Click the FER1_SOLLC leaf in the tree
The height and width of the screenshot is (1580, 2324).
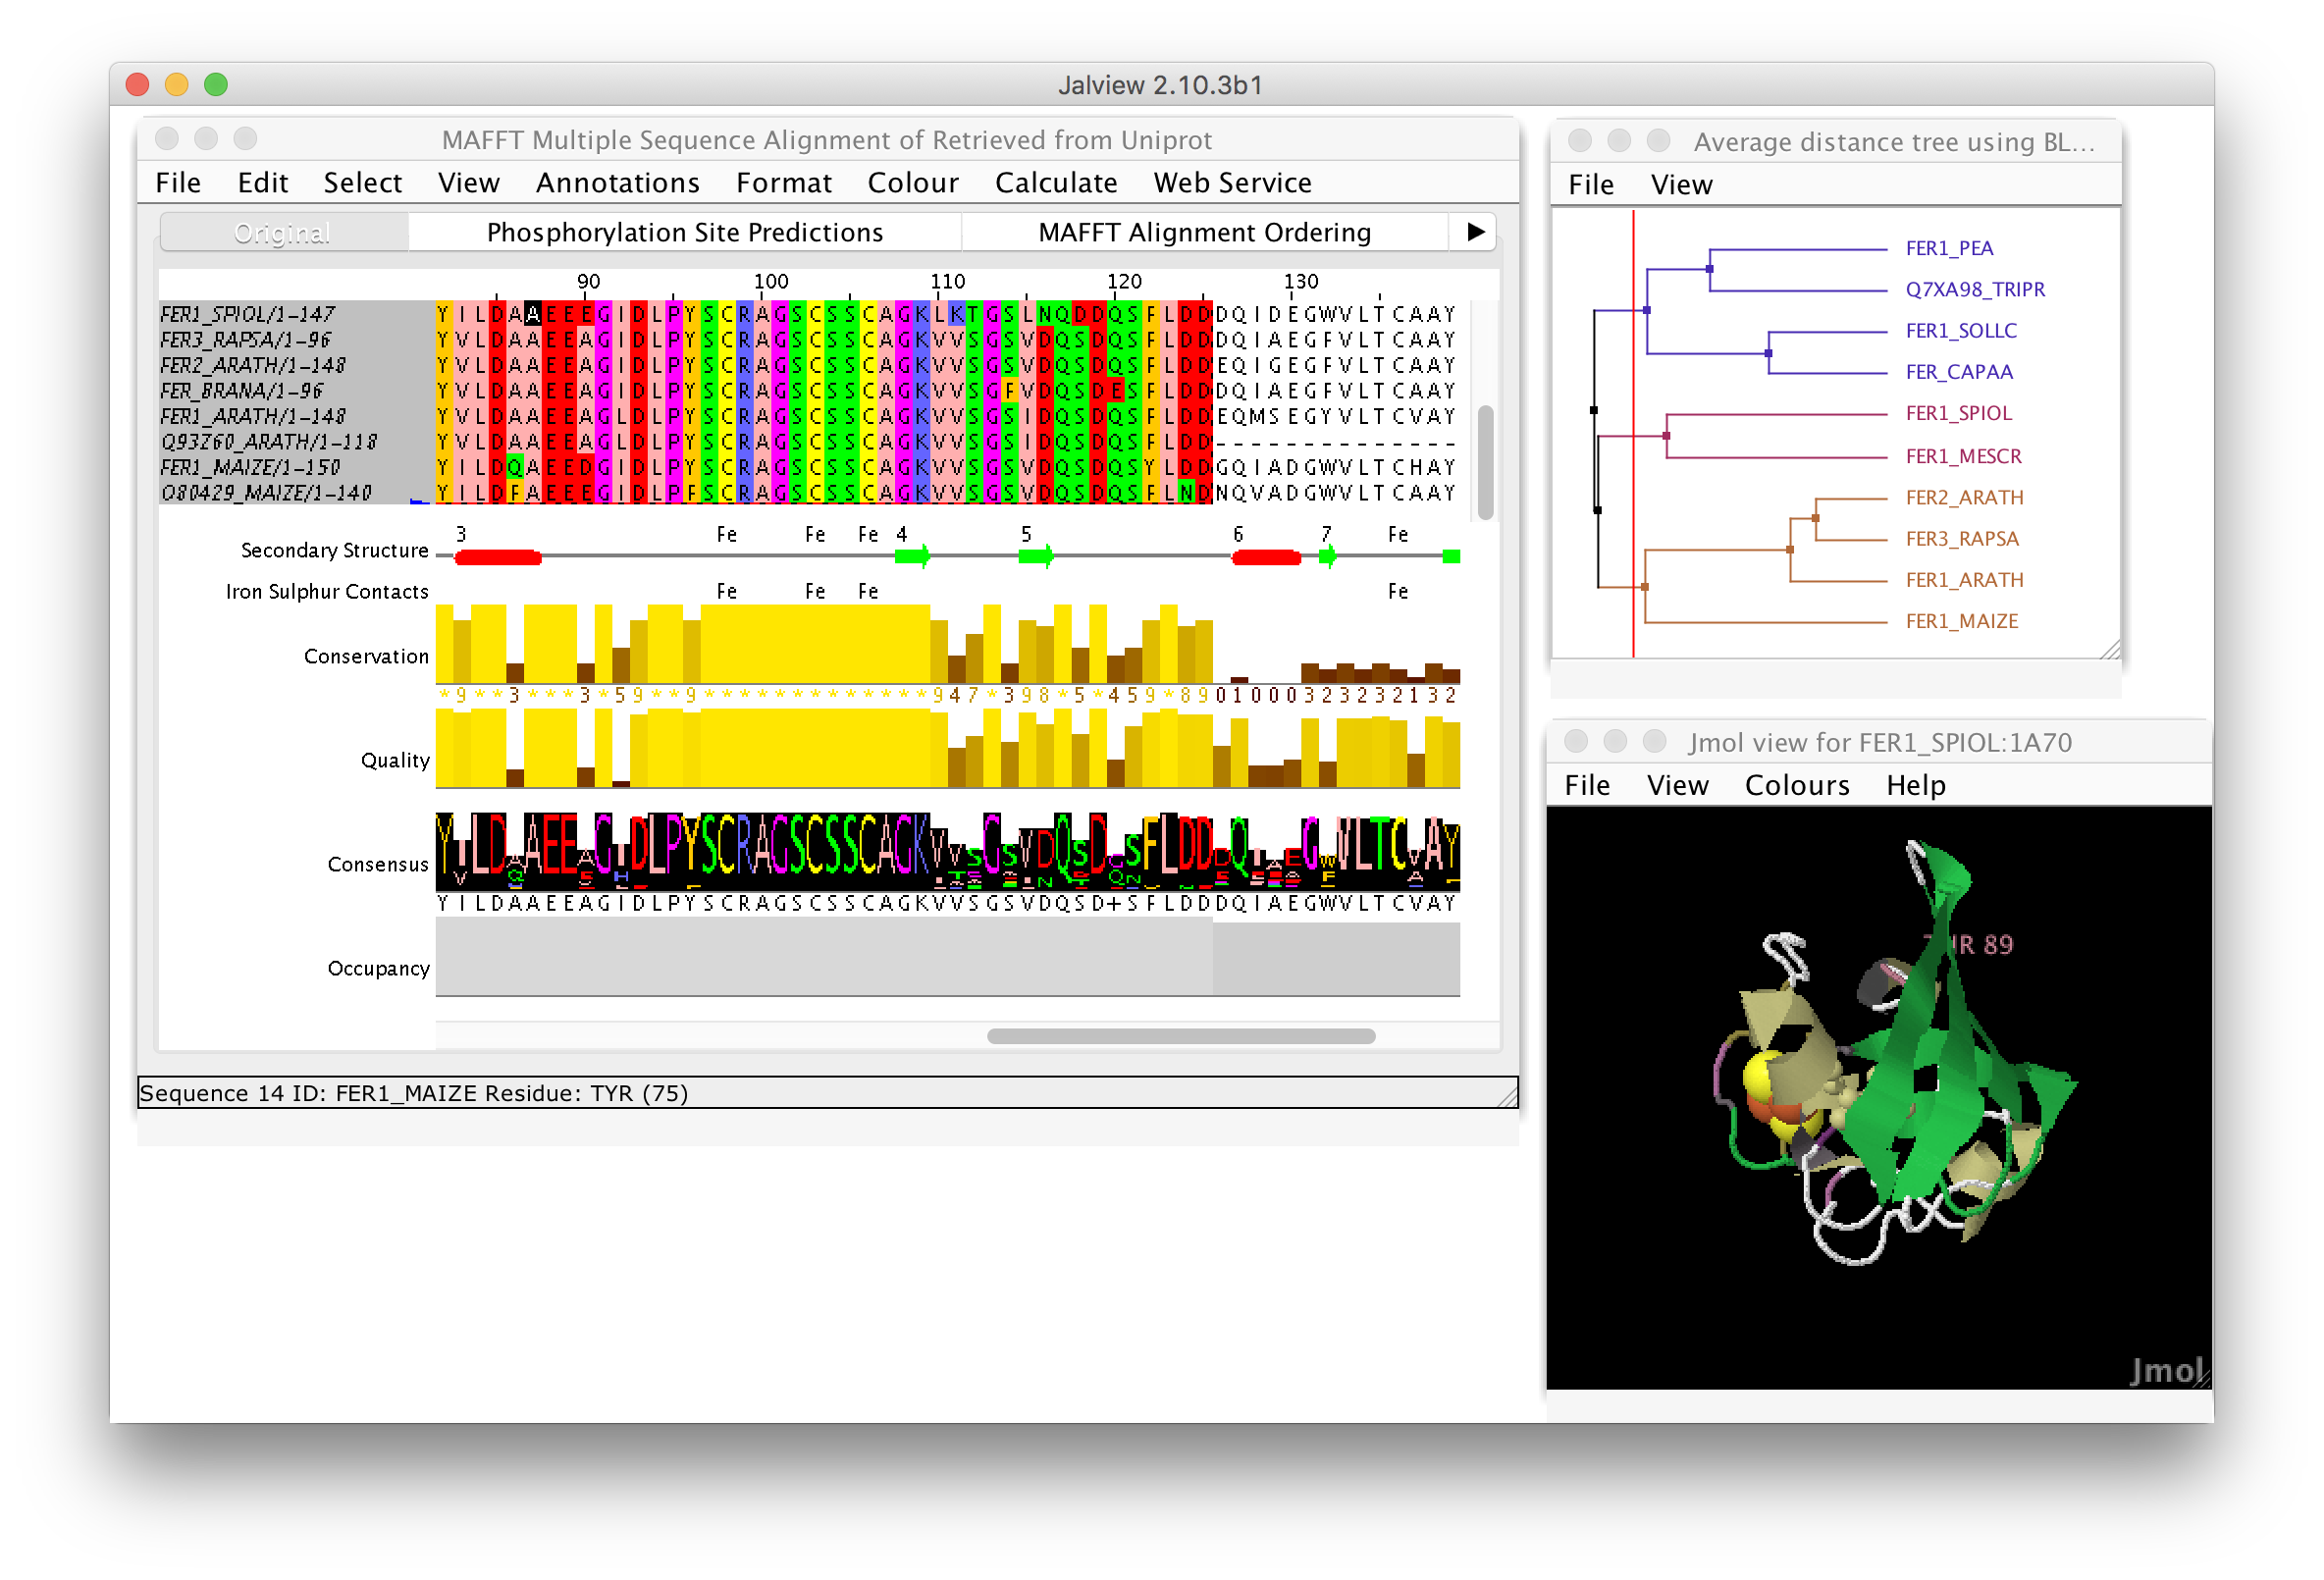click(1961, 330)
